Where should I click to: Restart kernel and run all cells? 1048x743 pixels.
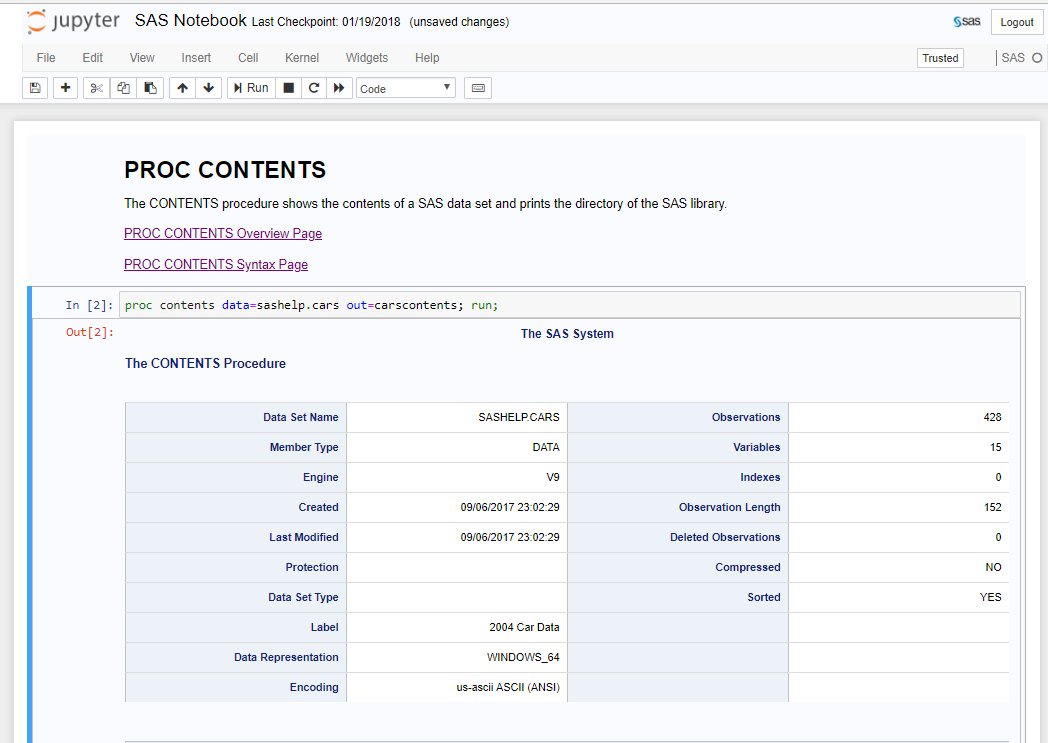(x=339, y=88)
